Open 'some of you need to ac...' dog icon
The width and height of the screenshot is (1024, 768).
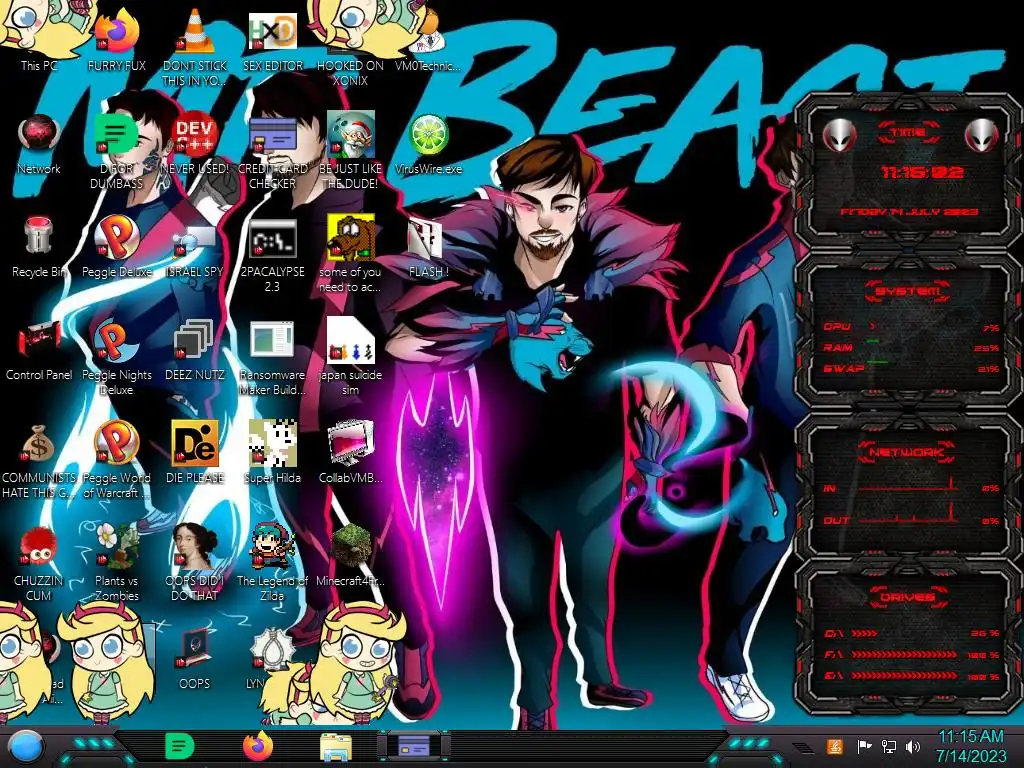(x=350, y=253)
